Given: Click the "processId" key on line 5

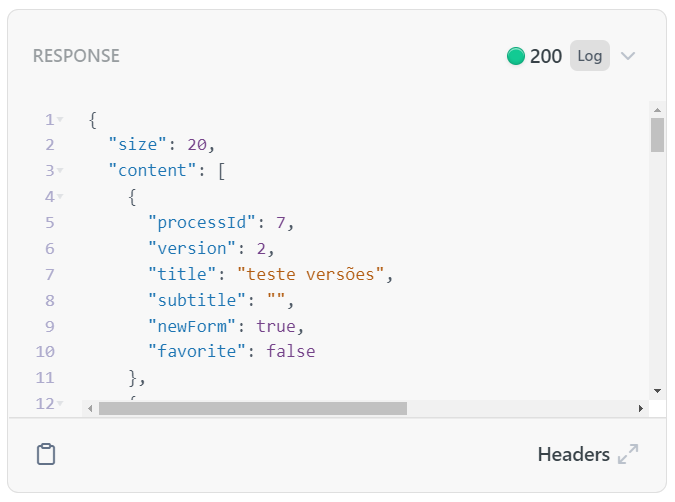Looking at the screenshot, I should [202, 223].
